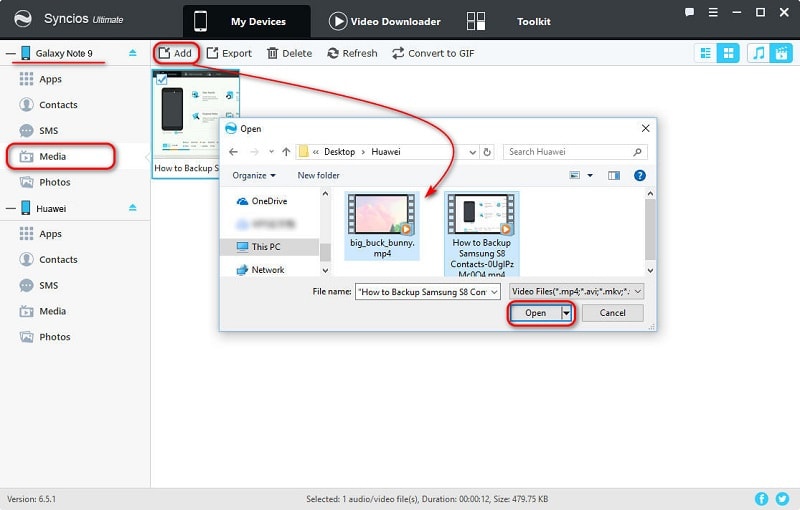Click the file list vertical scrollbar
This screenshot has height=510, width=800.
650,232
